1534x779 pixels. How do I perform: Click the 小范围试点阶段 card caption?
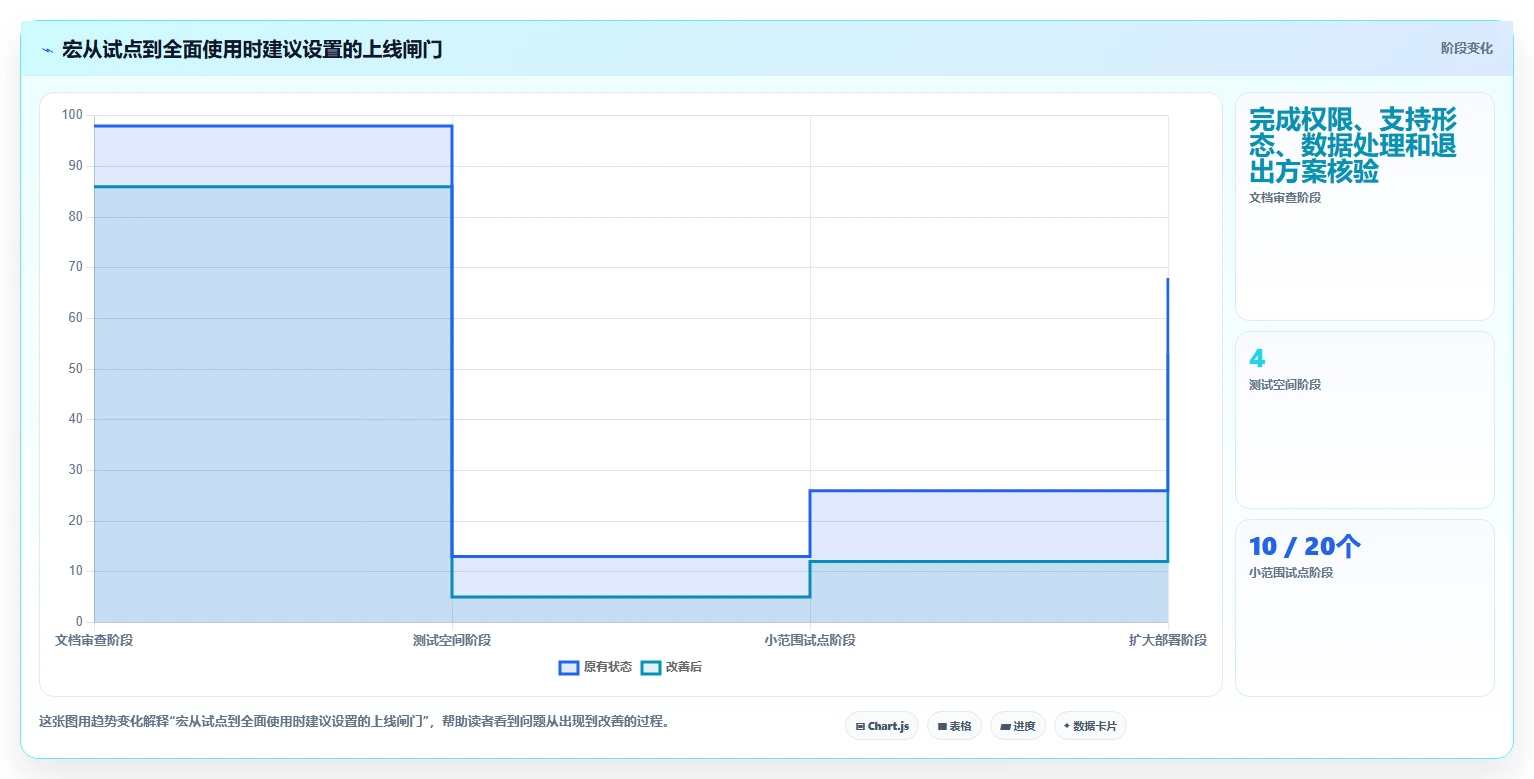(x=1291, y=573)
